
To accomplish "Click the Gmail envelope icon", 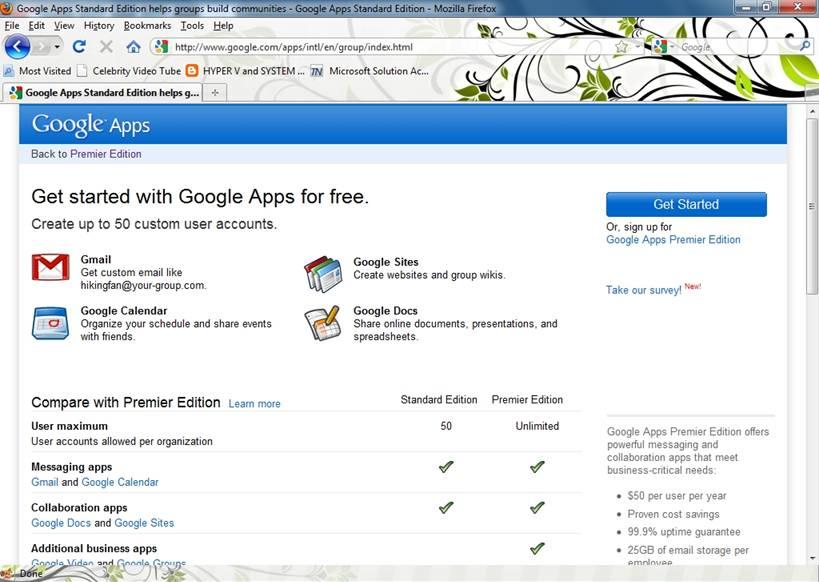I will [x=50, y=267].
